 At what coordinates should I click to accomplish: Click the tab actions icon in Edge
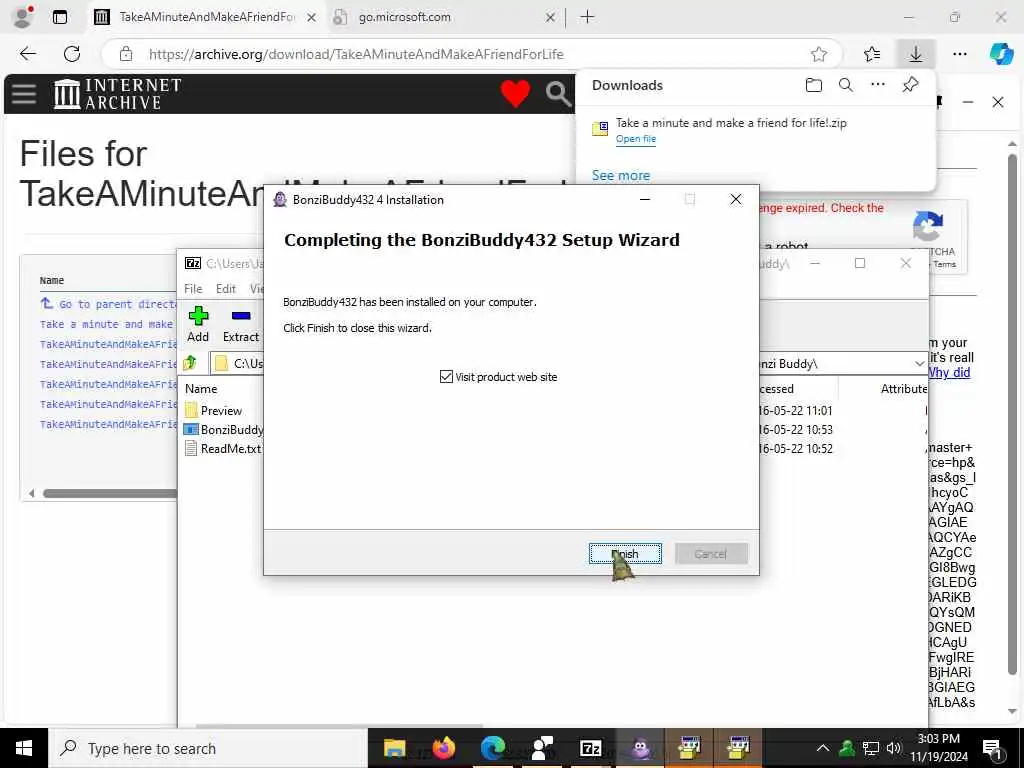click(x=60, y=17)
